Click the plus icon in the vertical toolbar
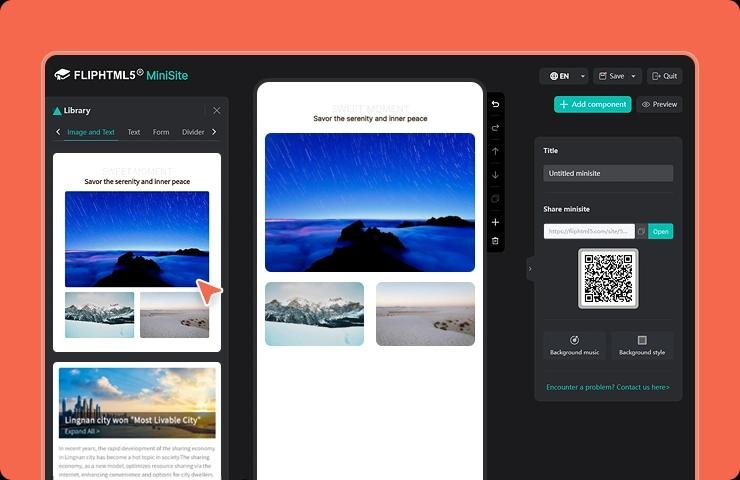The width and height of the screenshot is (740, 480). [x=495, y=222]
